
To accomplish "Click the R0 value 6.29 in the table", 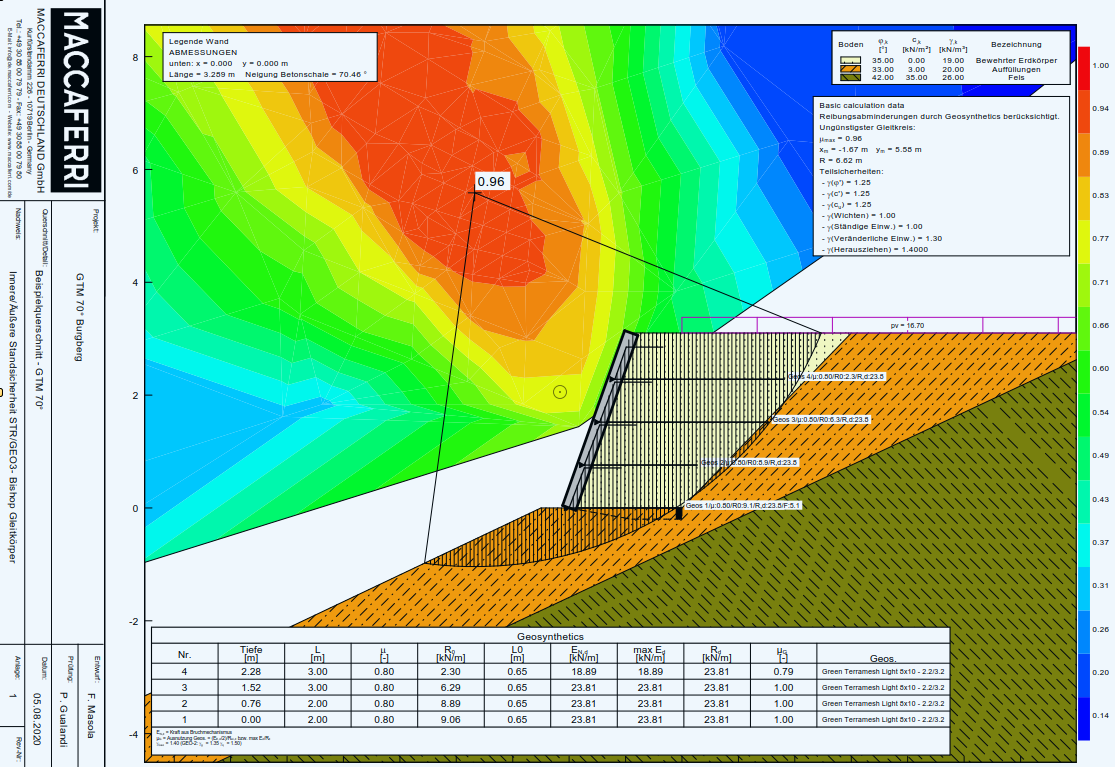I will pyautogui.click(x=451, y=688).
